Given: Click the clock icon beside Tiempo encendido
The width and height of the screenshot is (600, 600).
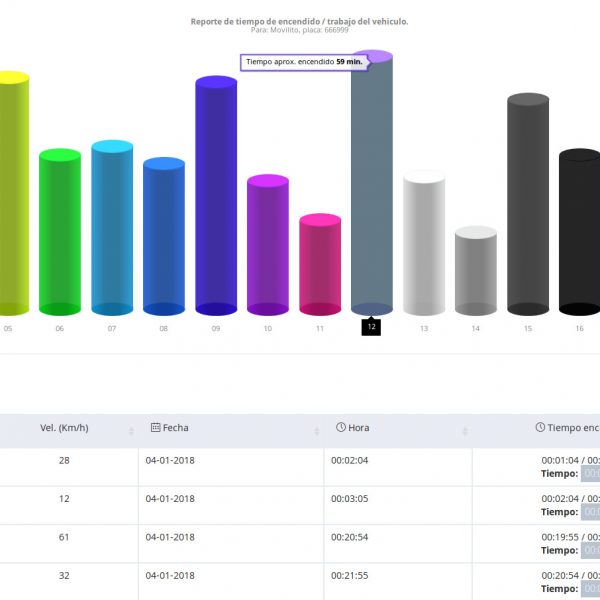Looking at the screenshot, I should tap(540, 428).
